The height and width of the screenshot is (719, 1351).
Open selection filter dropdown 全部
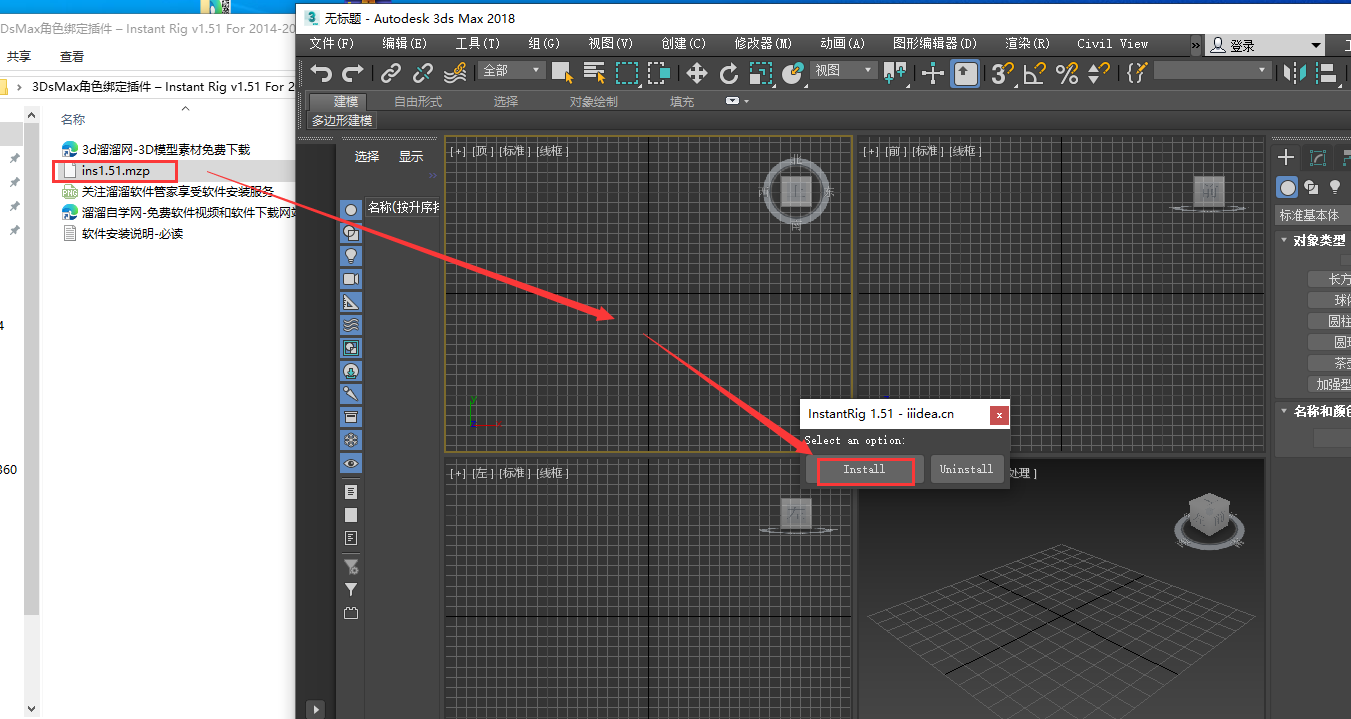click(x=512, y=70)
